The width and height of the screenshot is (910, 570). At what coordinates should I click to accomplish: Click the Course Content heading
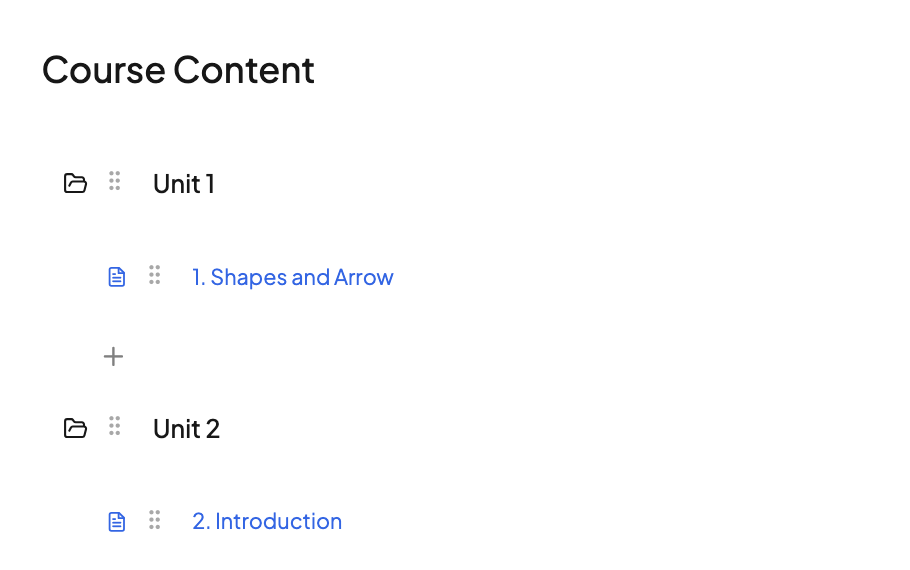(x=178, y=70)
